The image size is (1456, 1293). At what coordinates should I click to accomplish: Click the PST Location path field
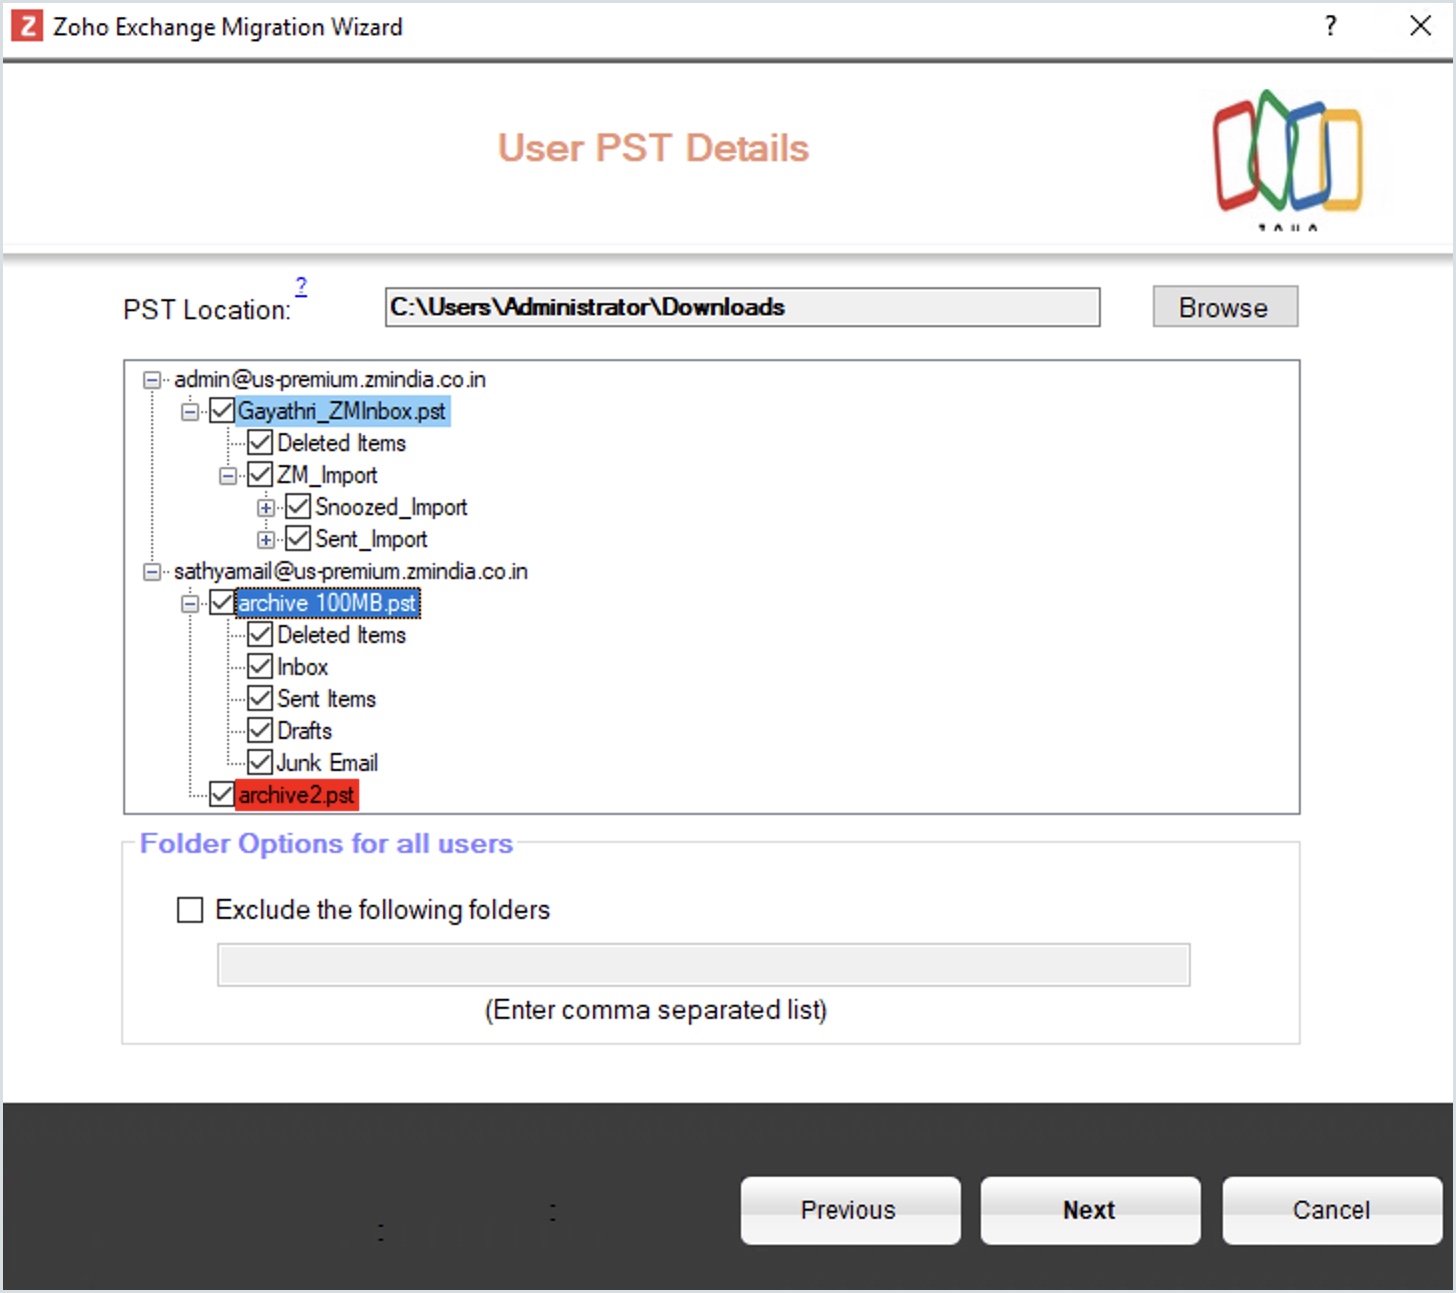click(x=742, y=307)
